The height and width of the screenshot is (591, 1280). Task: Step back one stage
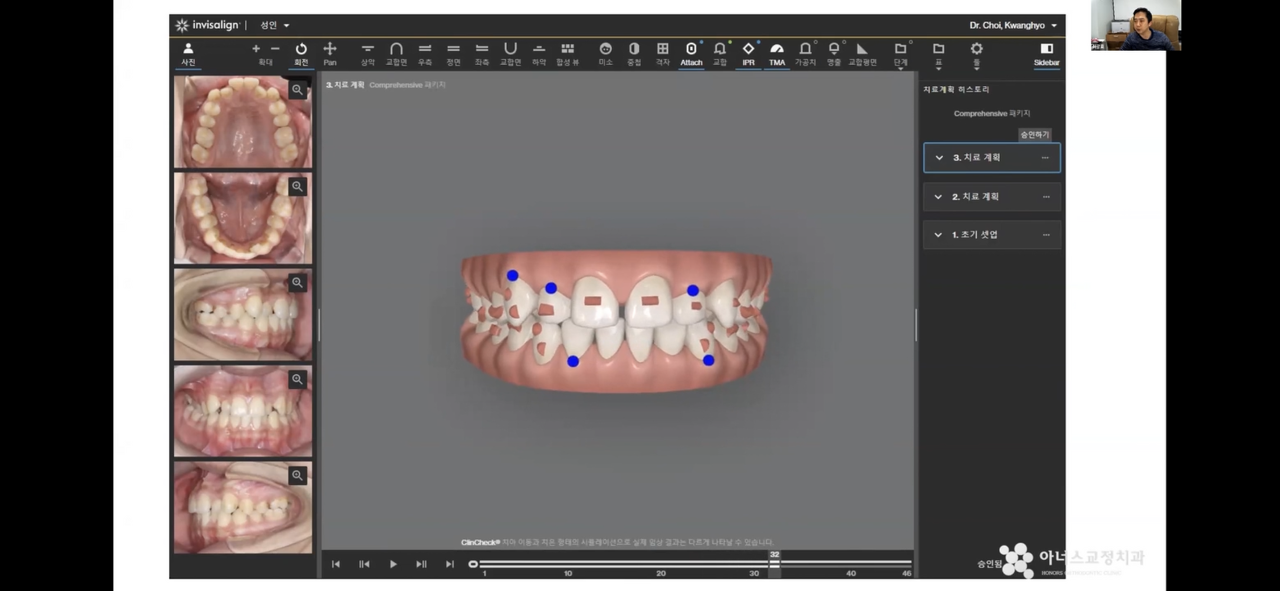(x=364, y=564)
